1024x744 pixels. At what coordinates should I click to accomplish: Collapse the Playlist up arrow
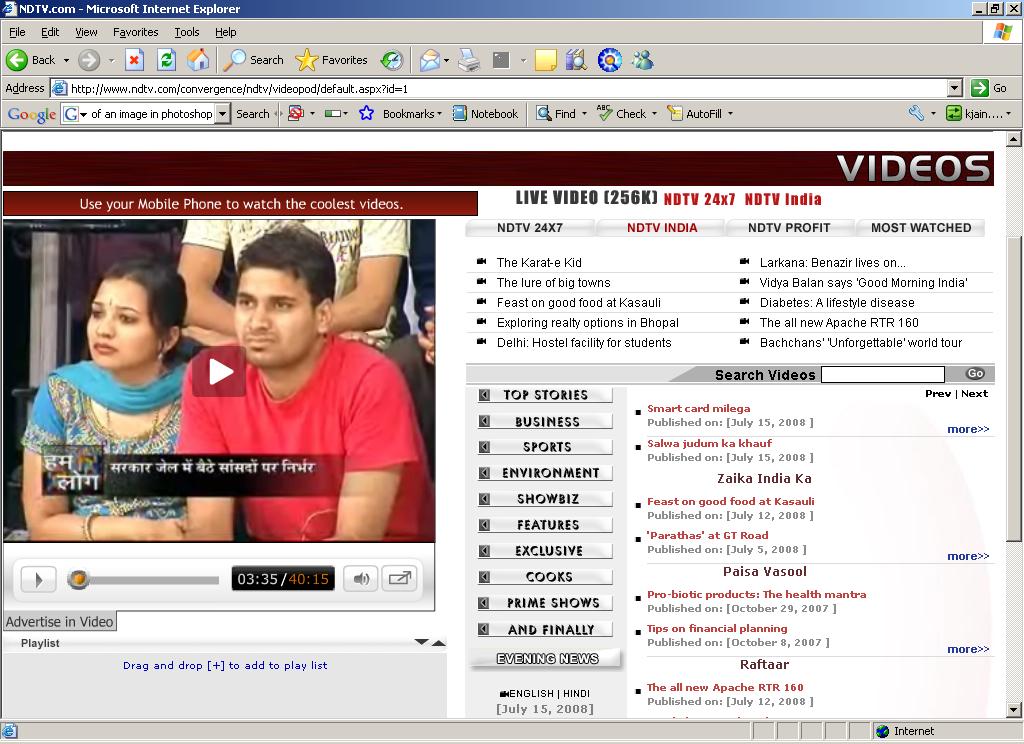[x=439, y=643]
